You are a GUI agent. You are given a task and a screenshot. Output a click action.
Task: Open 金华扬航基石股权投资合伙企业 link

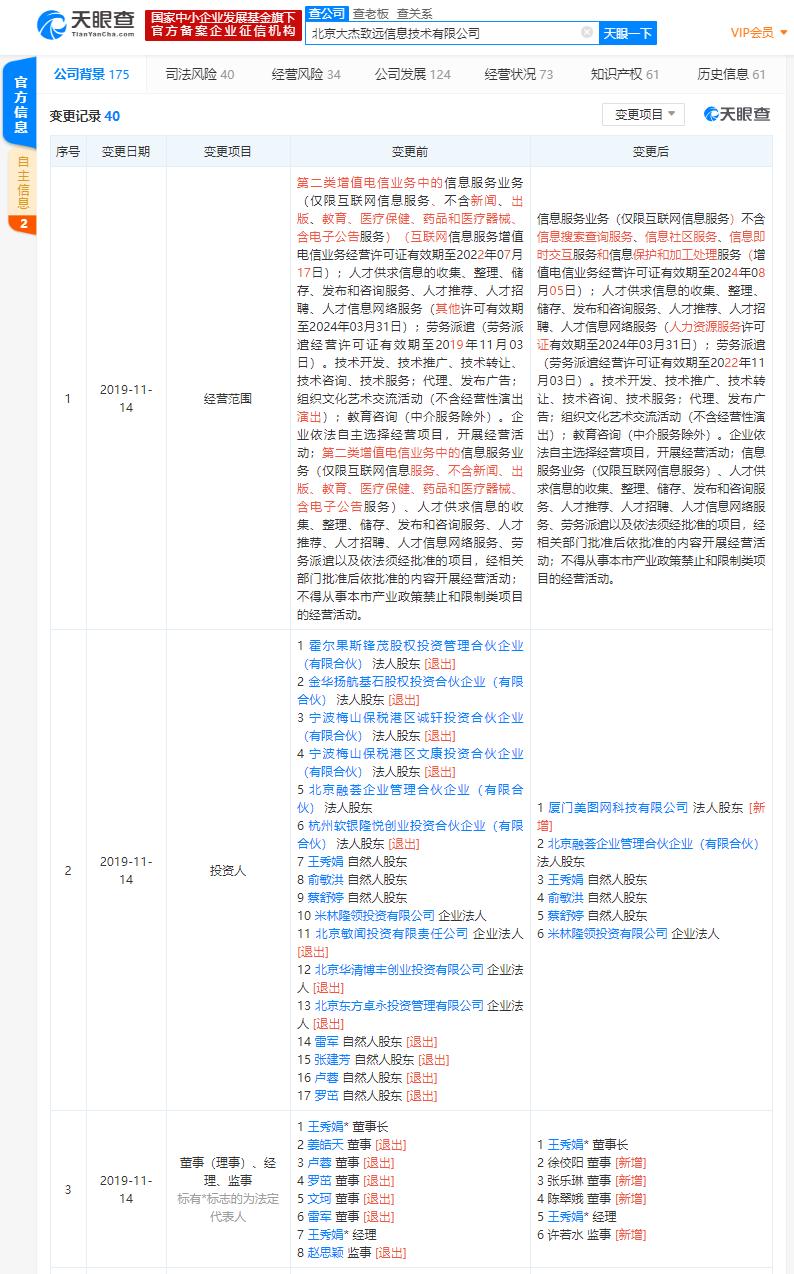pos(410,690)
